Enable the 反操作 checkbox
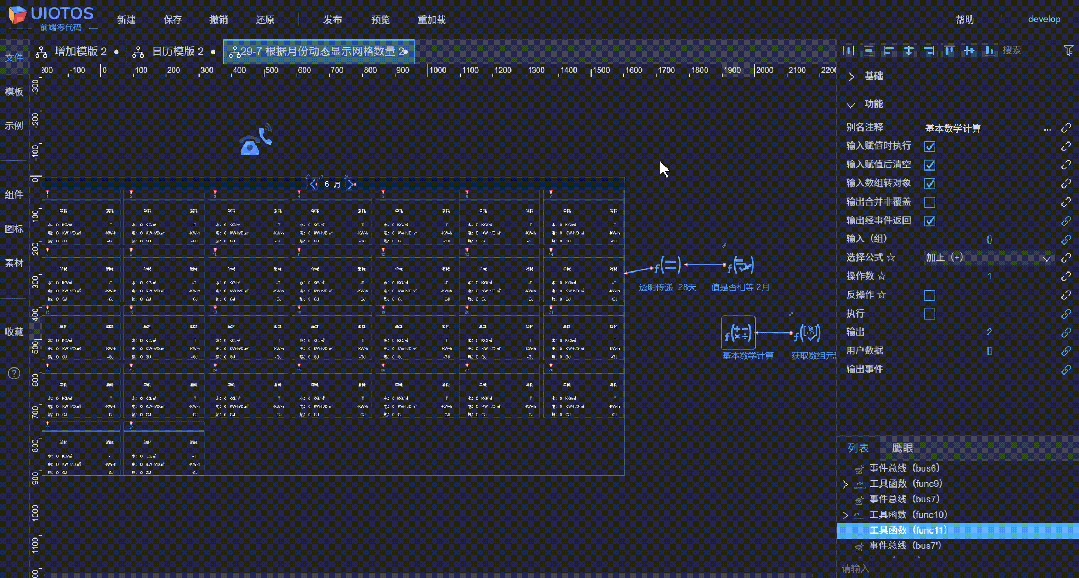Screen dimensions: 1079x578 coord(929,295)
